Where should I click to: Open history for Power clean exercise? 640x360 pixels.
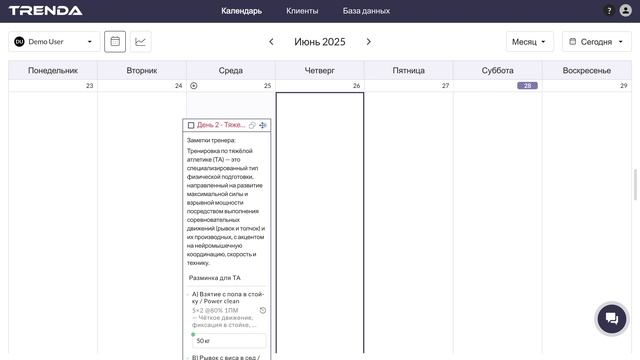point(263,310)
